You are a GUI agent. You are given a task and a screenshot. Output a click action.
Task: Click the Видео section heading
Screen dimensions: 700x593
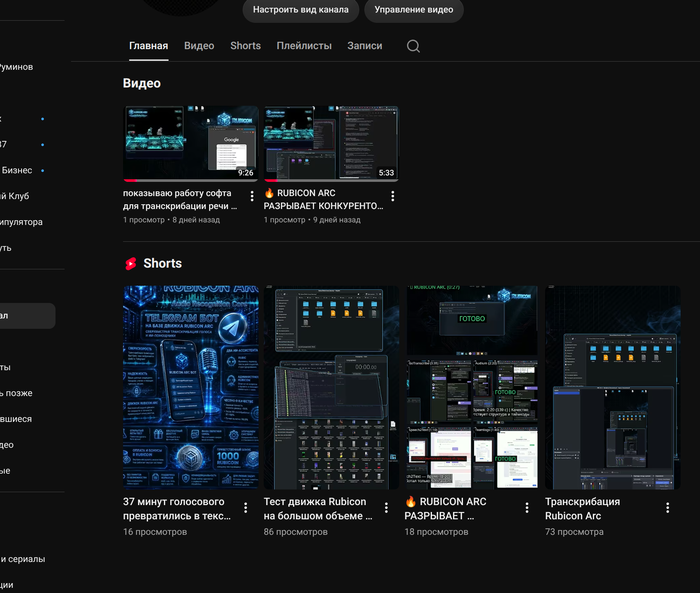(x=142, y=84)
